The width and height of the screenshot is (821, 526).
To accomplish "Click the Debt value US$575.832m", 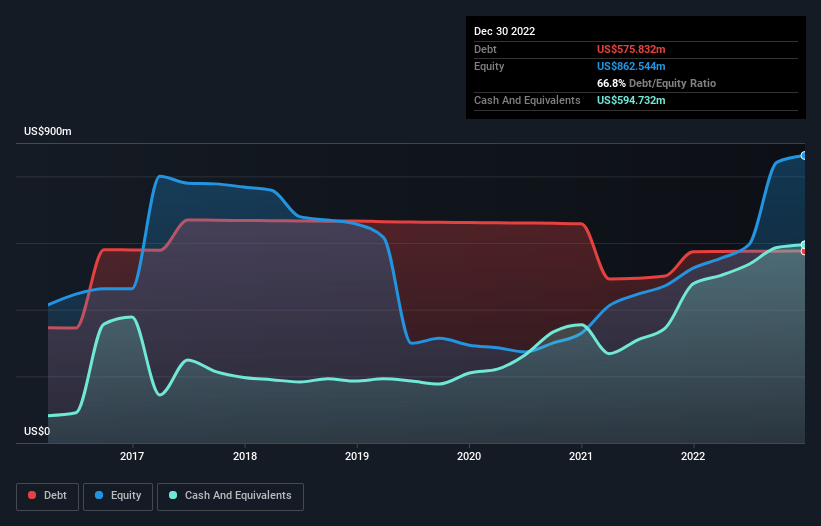I will pos(631,49).
